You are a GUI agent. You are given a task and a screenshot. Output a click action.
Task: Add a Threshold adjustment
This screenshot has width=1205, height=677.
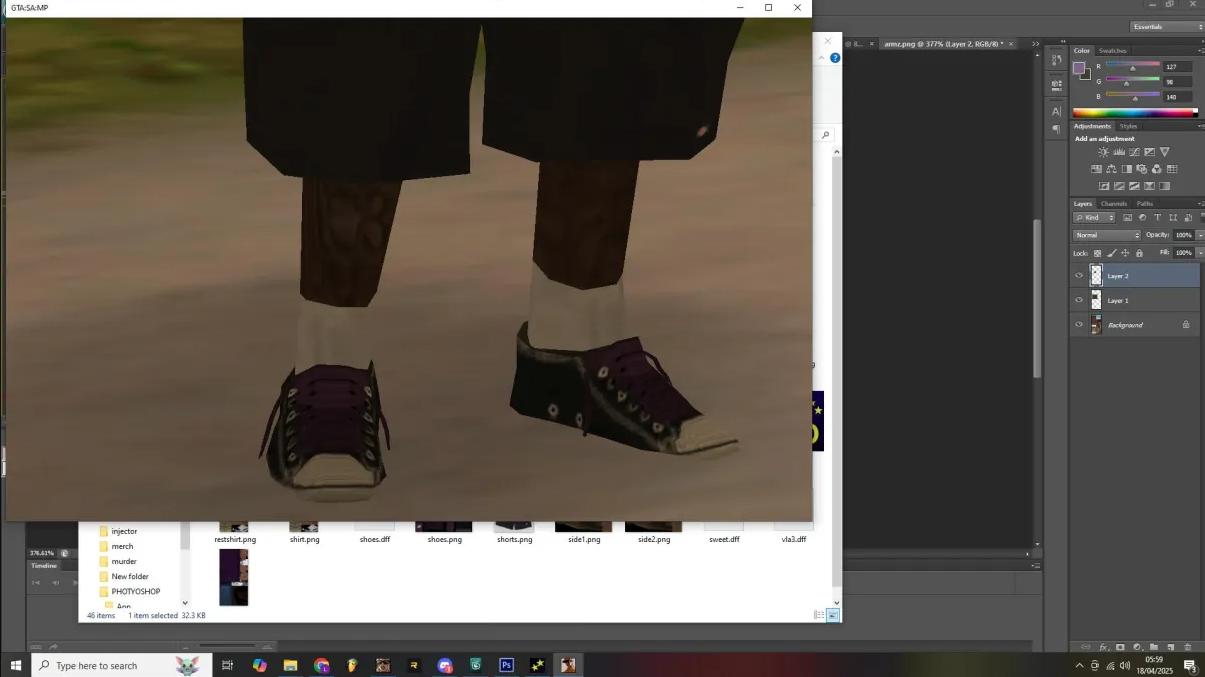[x=1134, y=186]
